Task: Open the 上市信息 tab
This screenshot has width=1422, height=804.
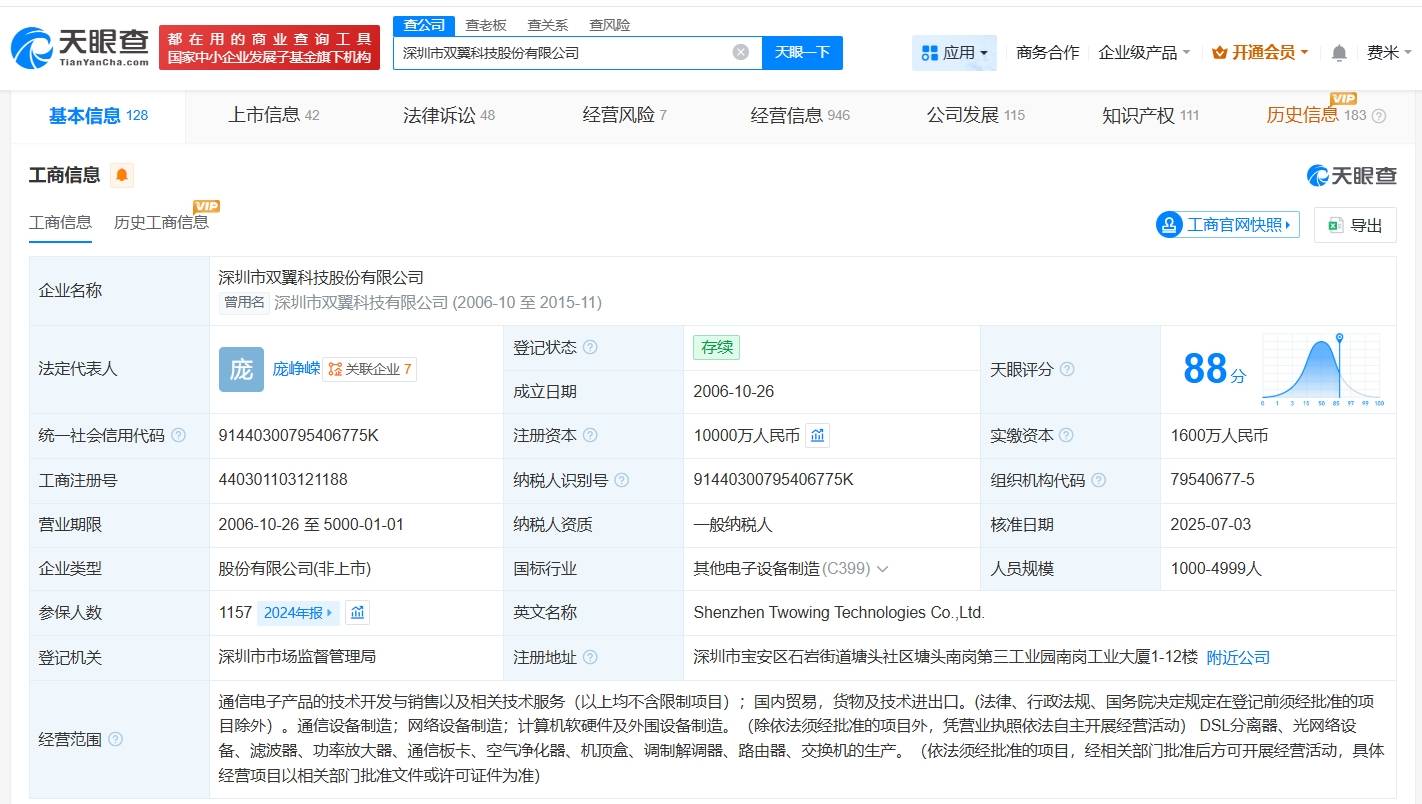Action: click(x=264, y=115)
